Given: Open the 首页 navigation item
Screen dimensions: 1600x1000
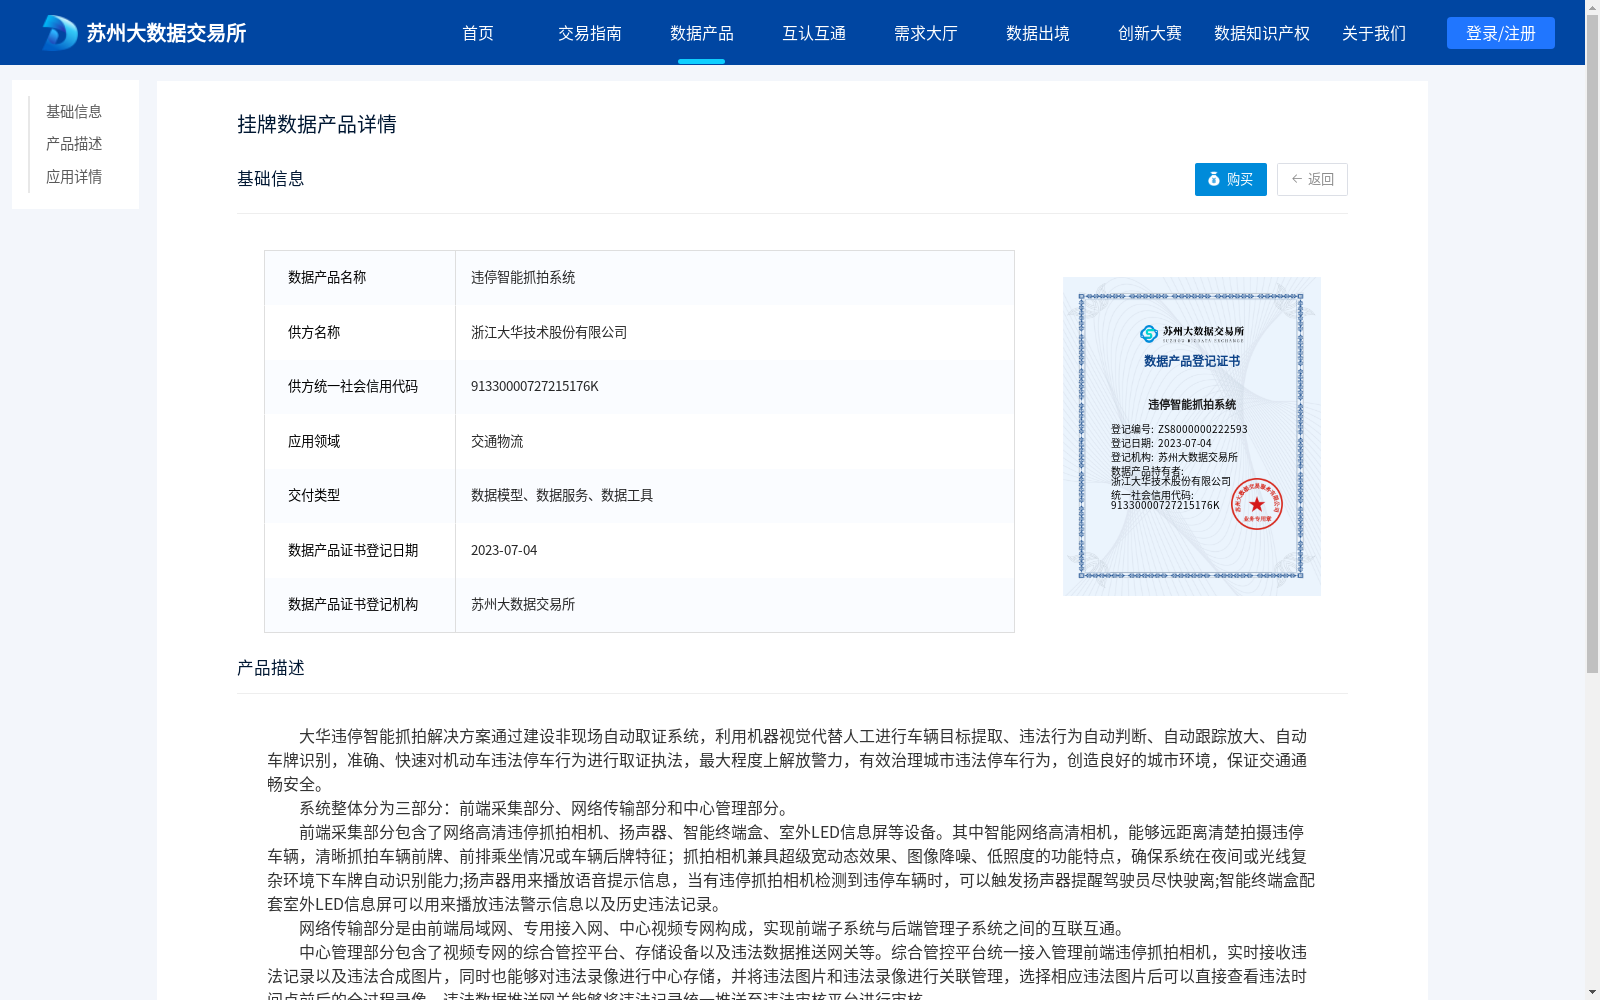Looking at the screenshot, I should (x=478, y=33).
